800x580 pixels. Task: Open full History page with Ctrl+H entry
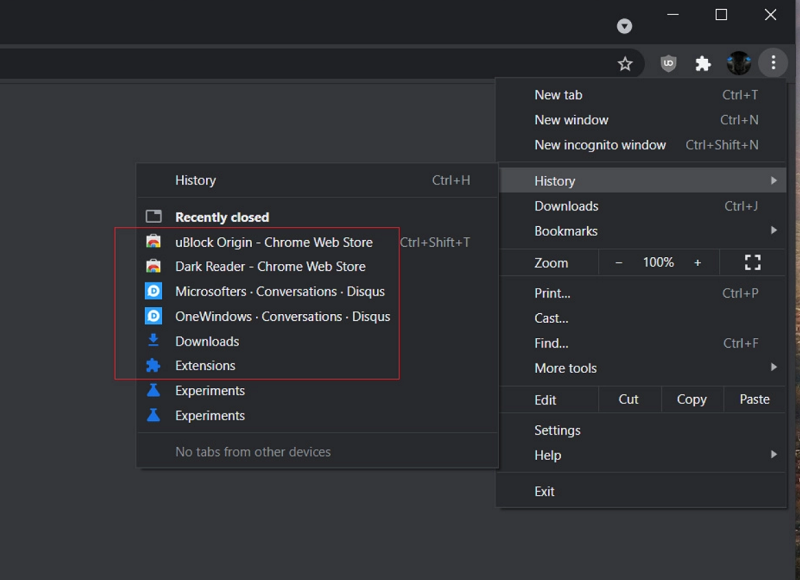pyautogui.click(x=317, y=180)
